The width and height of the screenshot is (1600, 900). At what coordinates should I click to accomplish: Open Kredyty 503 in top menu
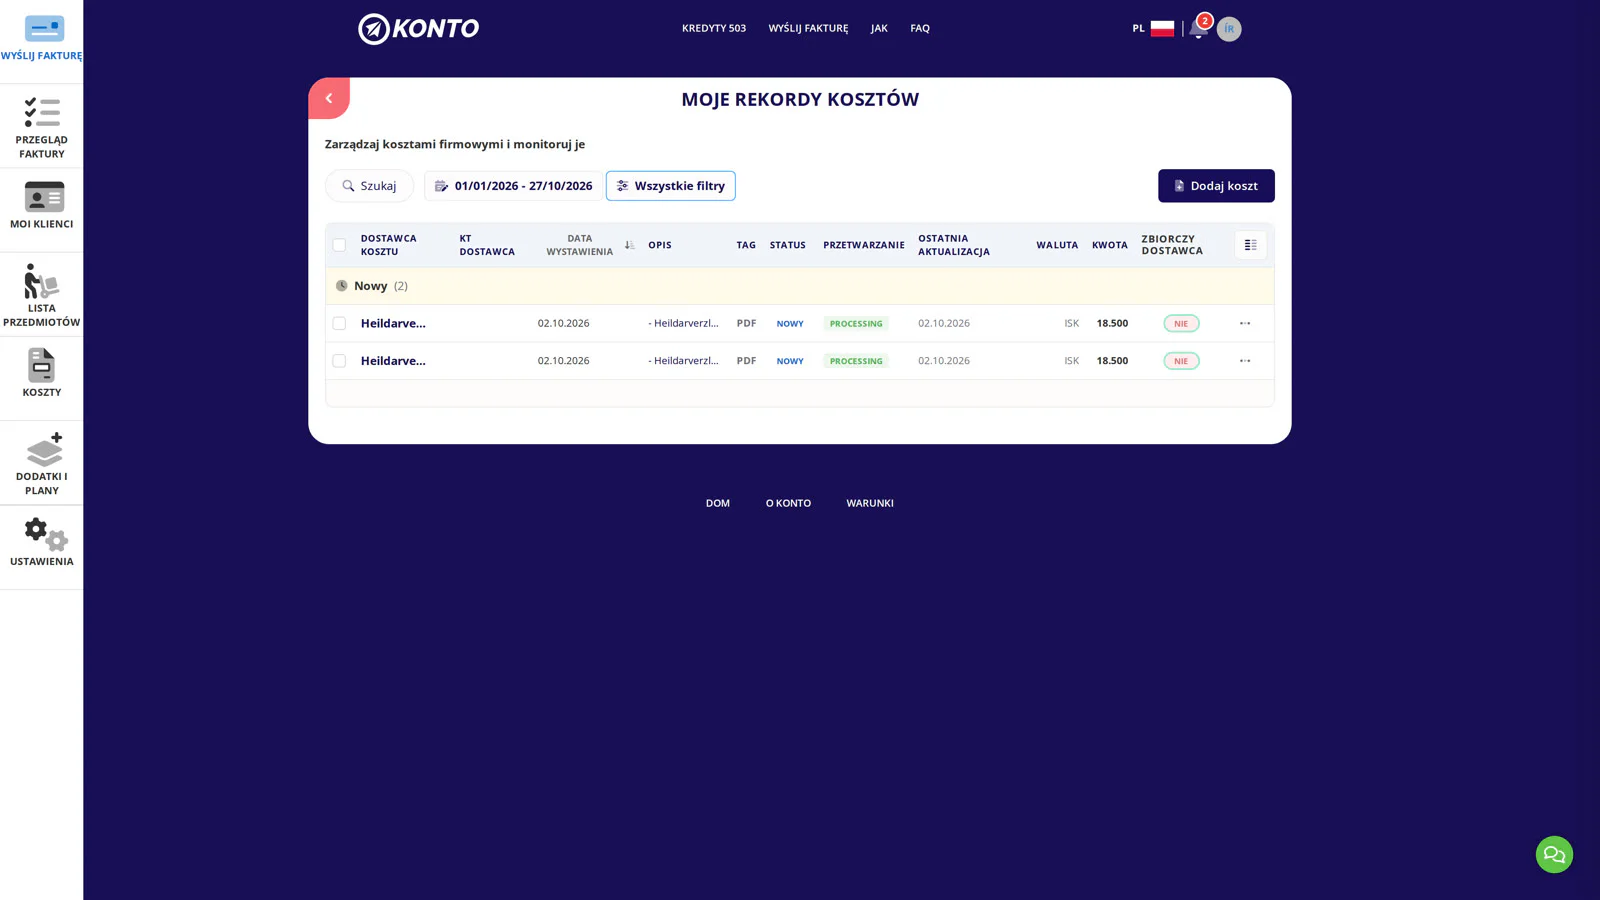714,28
